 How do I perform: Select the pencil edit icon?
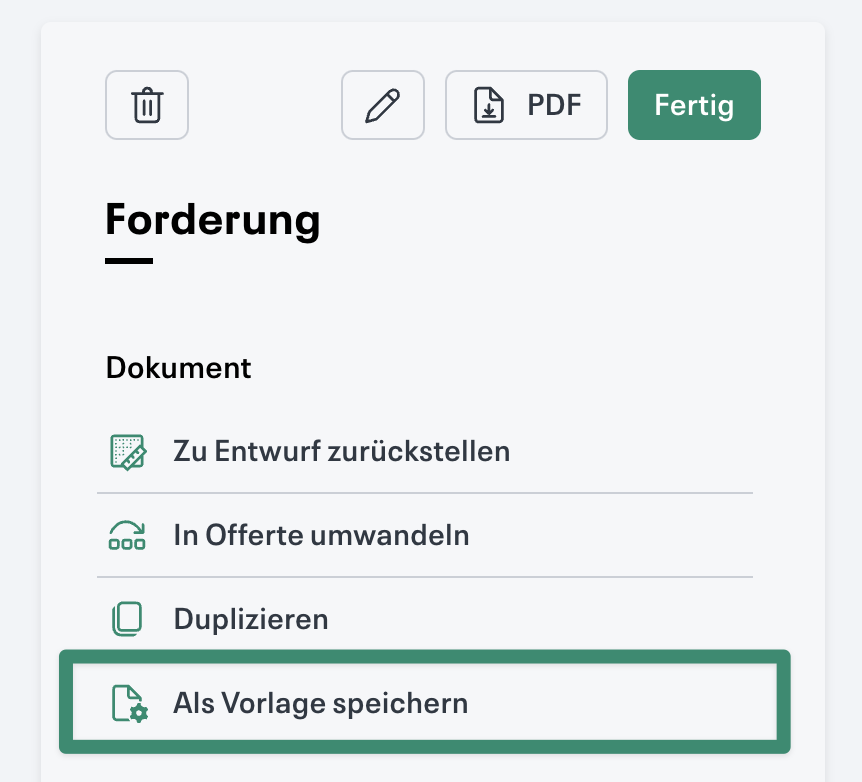[x=382, y=104]
